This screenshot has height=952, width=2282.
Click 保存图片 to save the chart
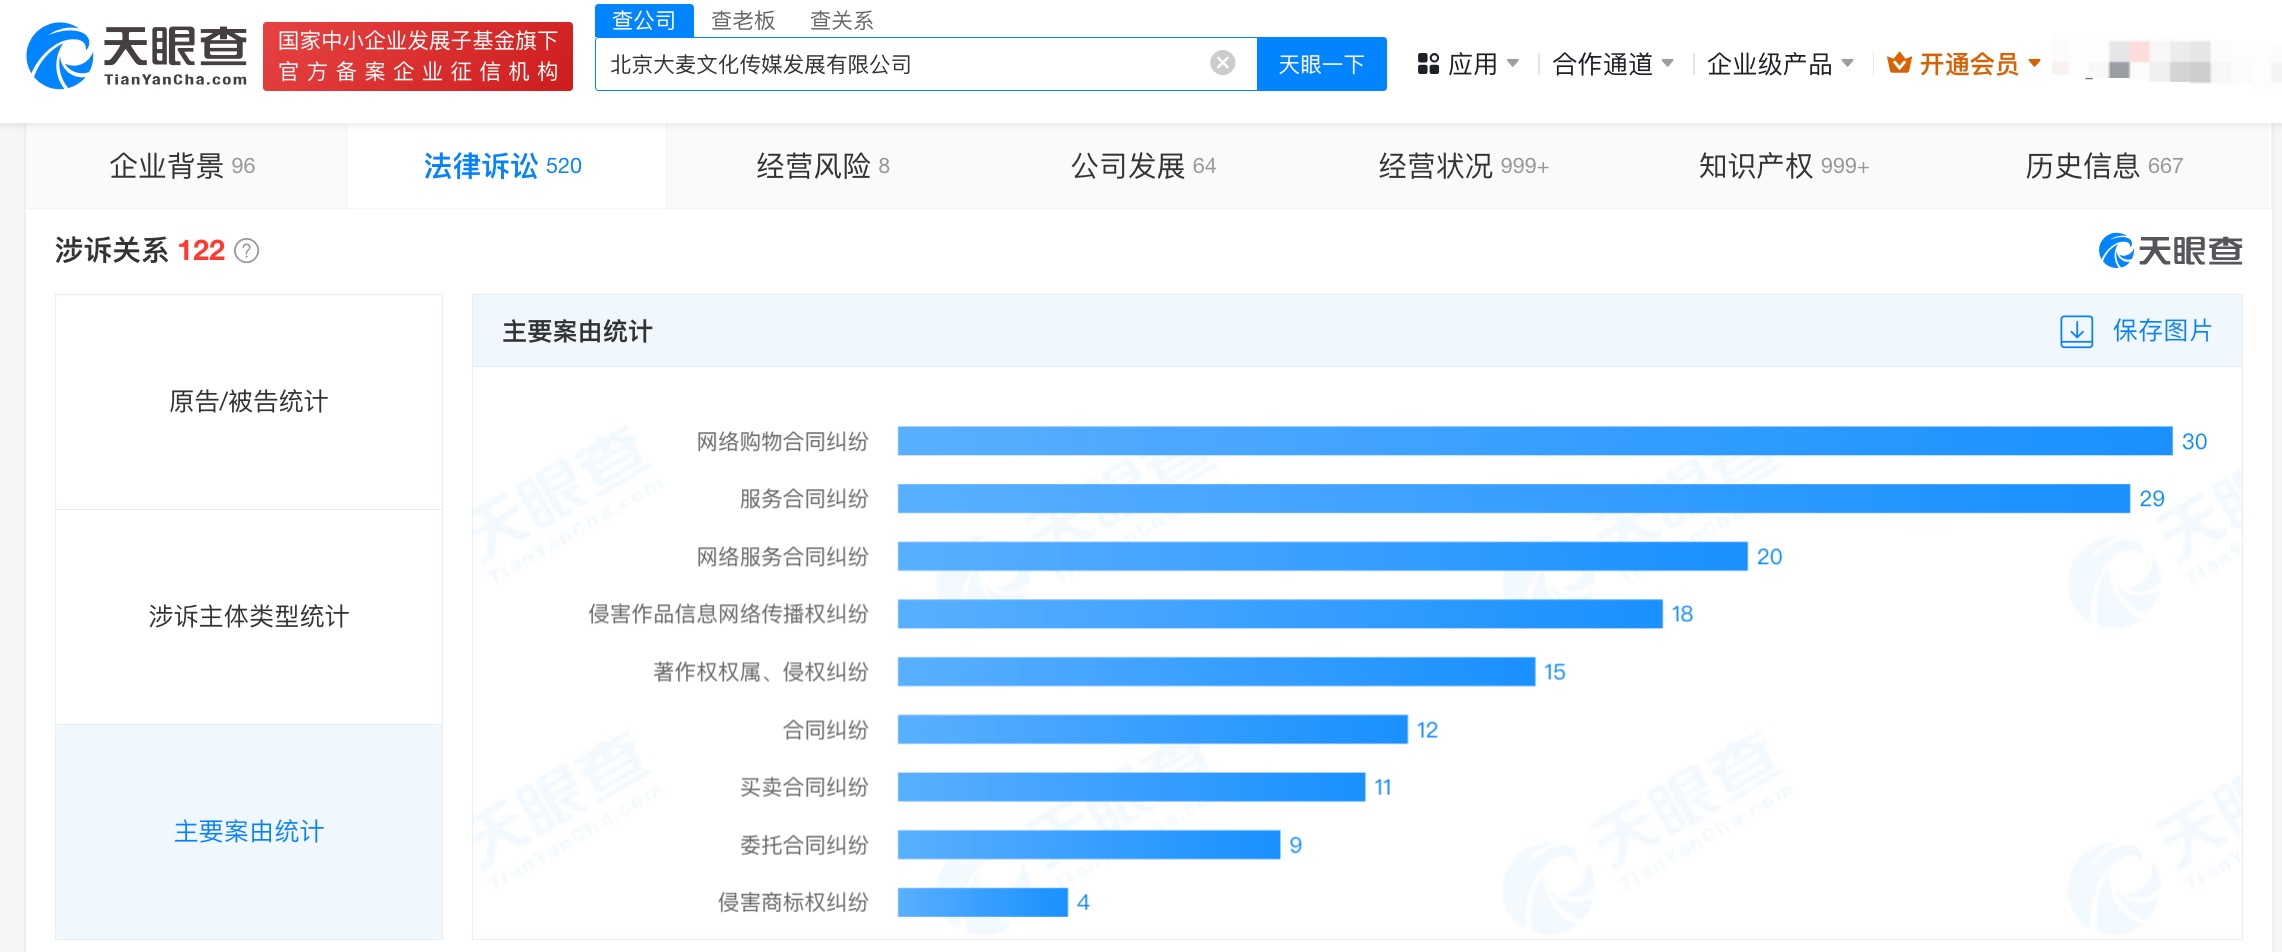click(2162, 331)
